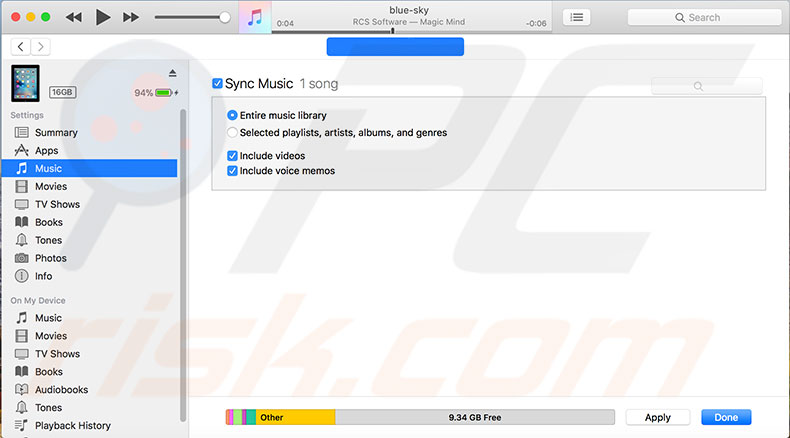Select Selected playlists, artists, albums option
Screen dimensions: 790x438
pos(232,133)
